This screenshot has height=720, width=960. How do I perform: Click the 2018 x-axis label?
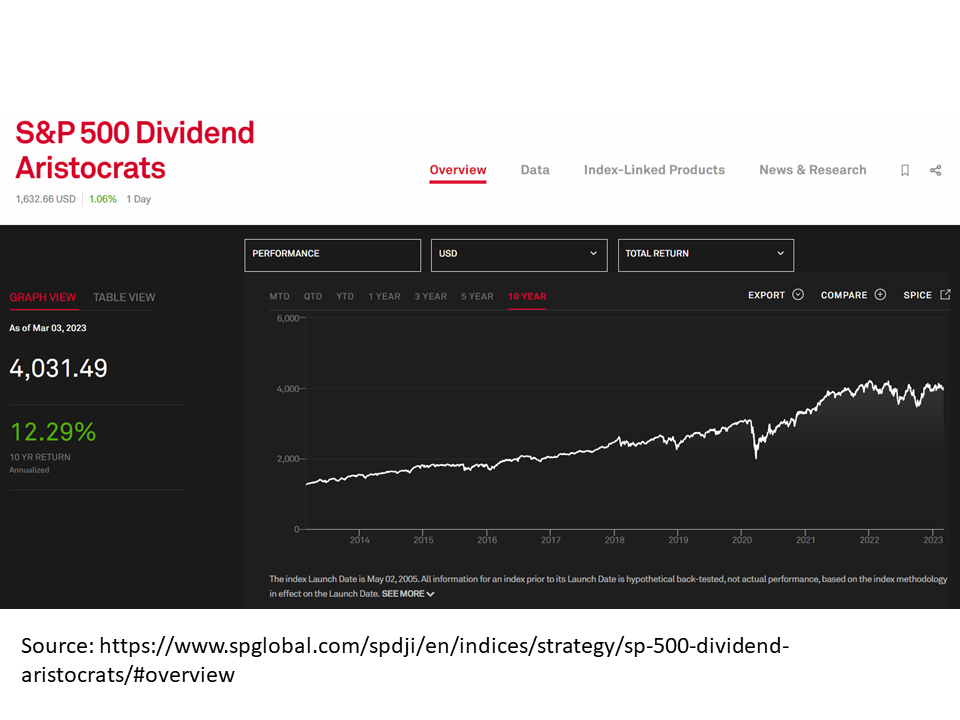pyautogui.click(x=615, y=540)
